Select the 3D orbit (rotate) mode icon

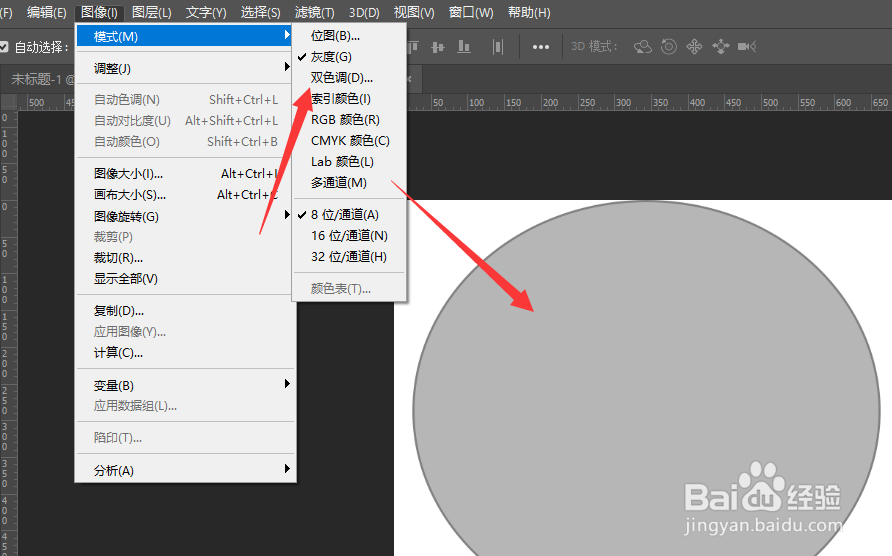(643, 47)
